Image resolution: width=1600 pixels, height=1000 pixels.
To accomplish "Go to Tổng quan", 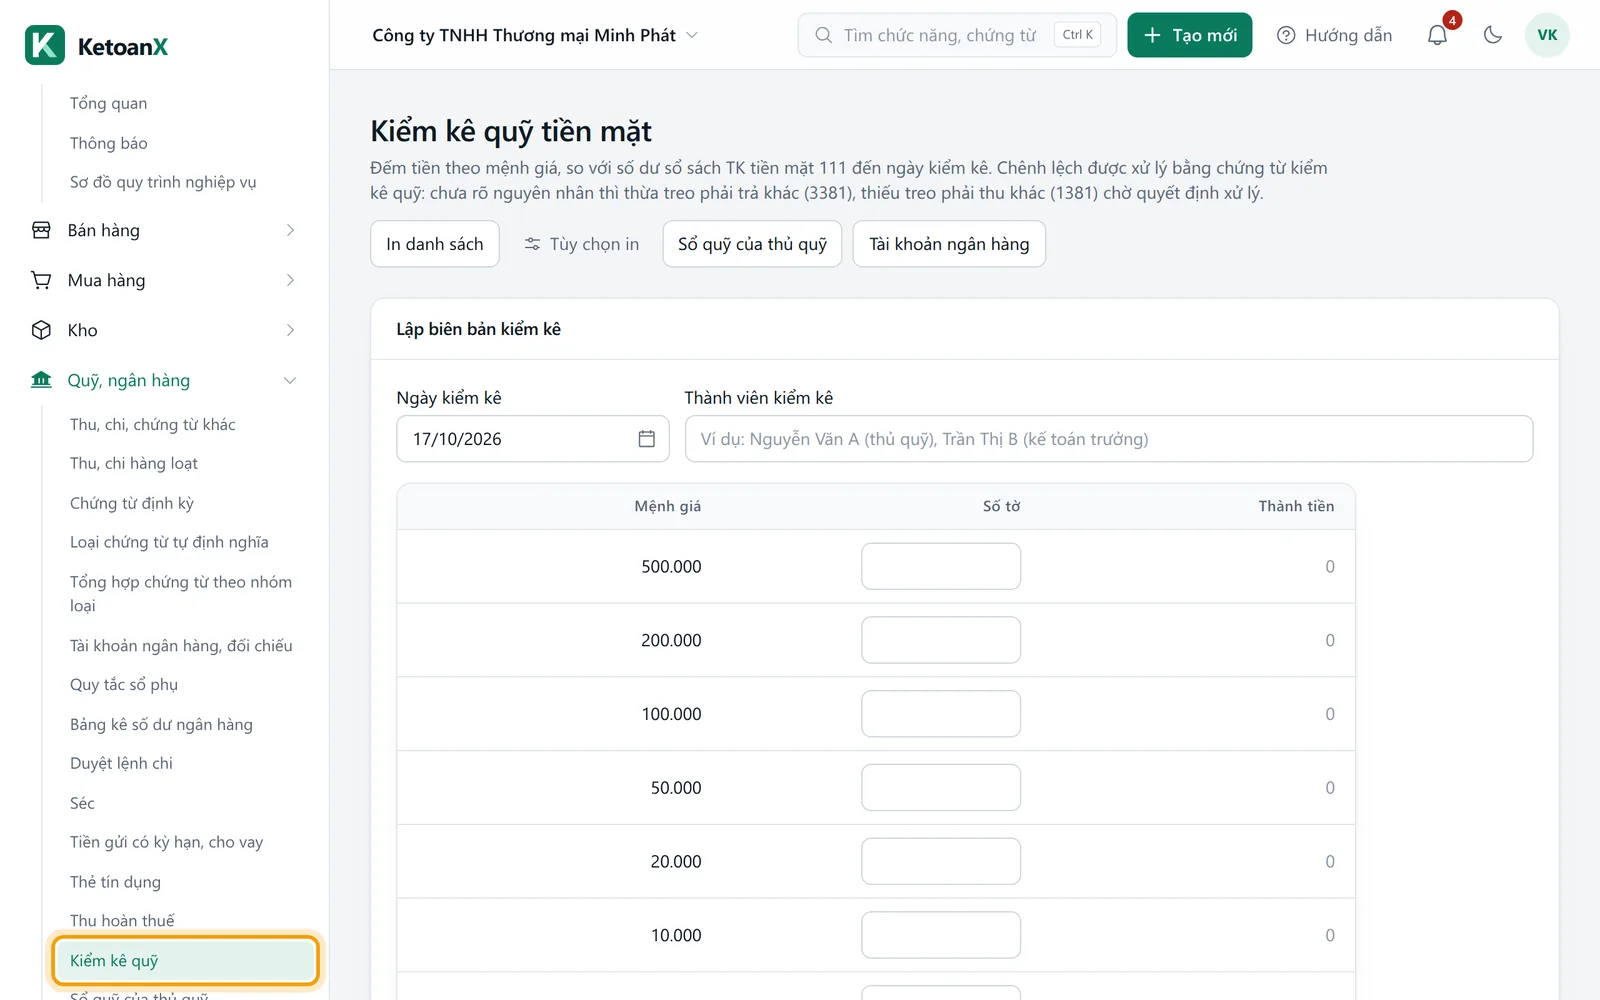I will 108,103.
